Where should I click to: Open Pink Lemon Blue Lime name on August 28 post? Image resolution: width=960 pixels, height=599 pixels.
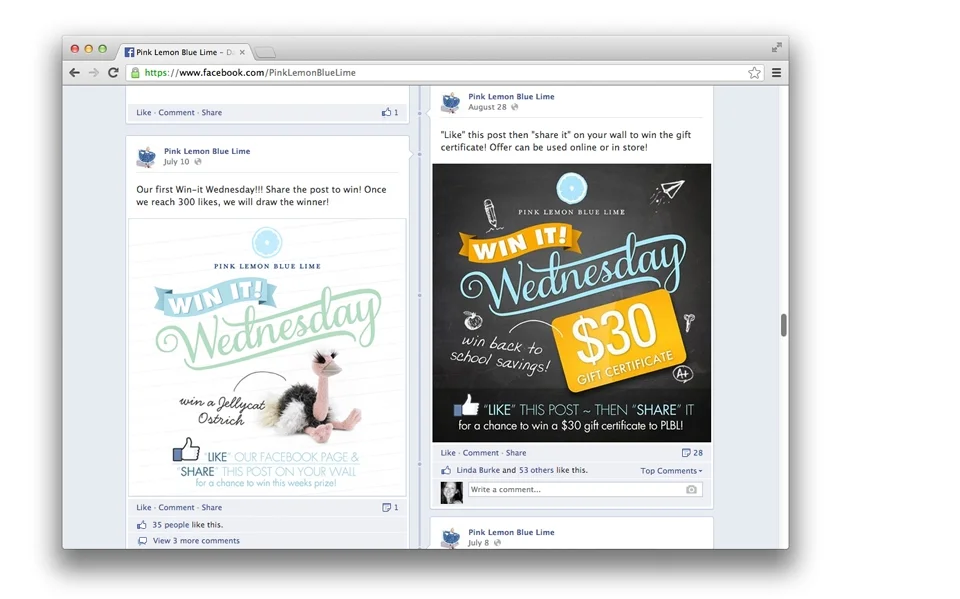[x=511, y=97]
